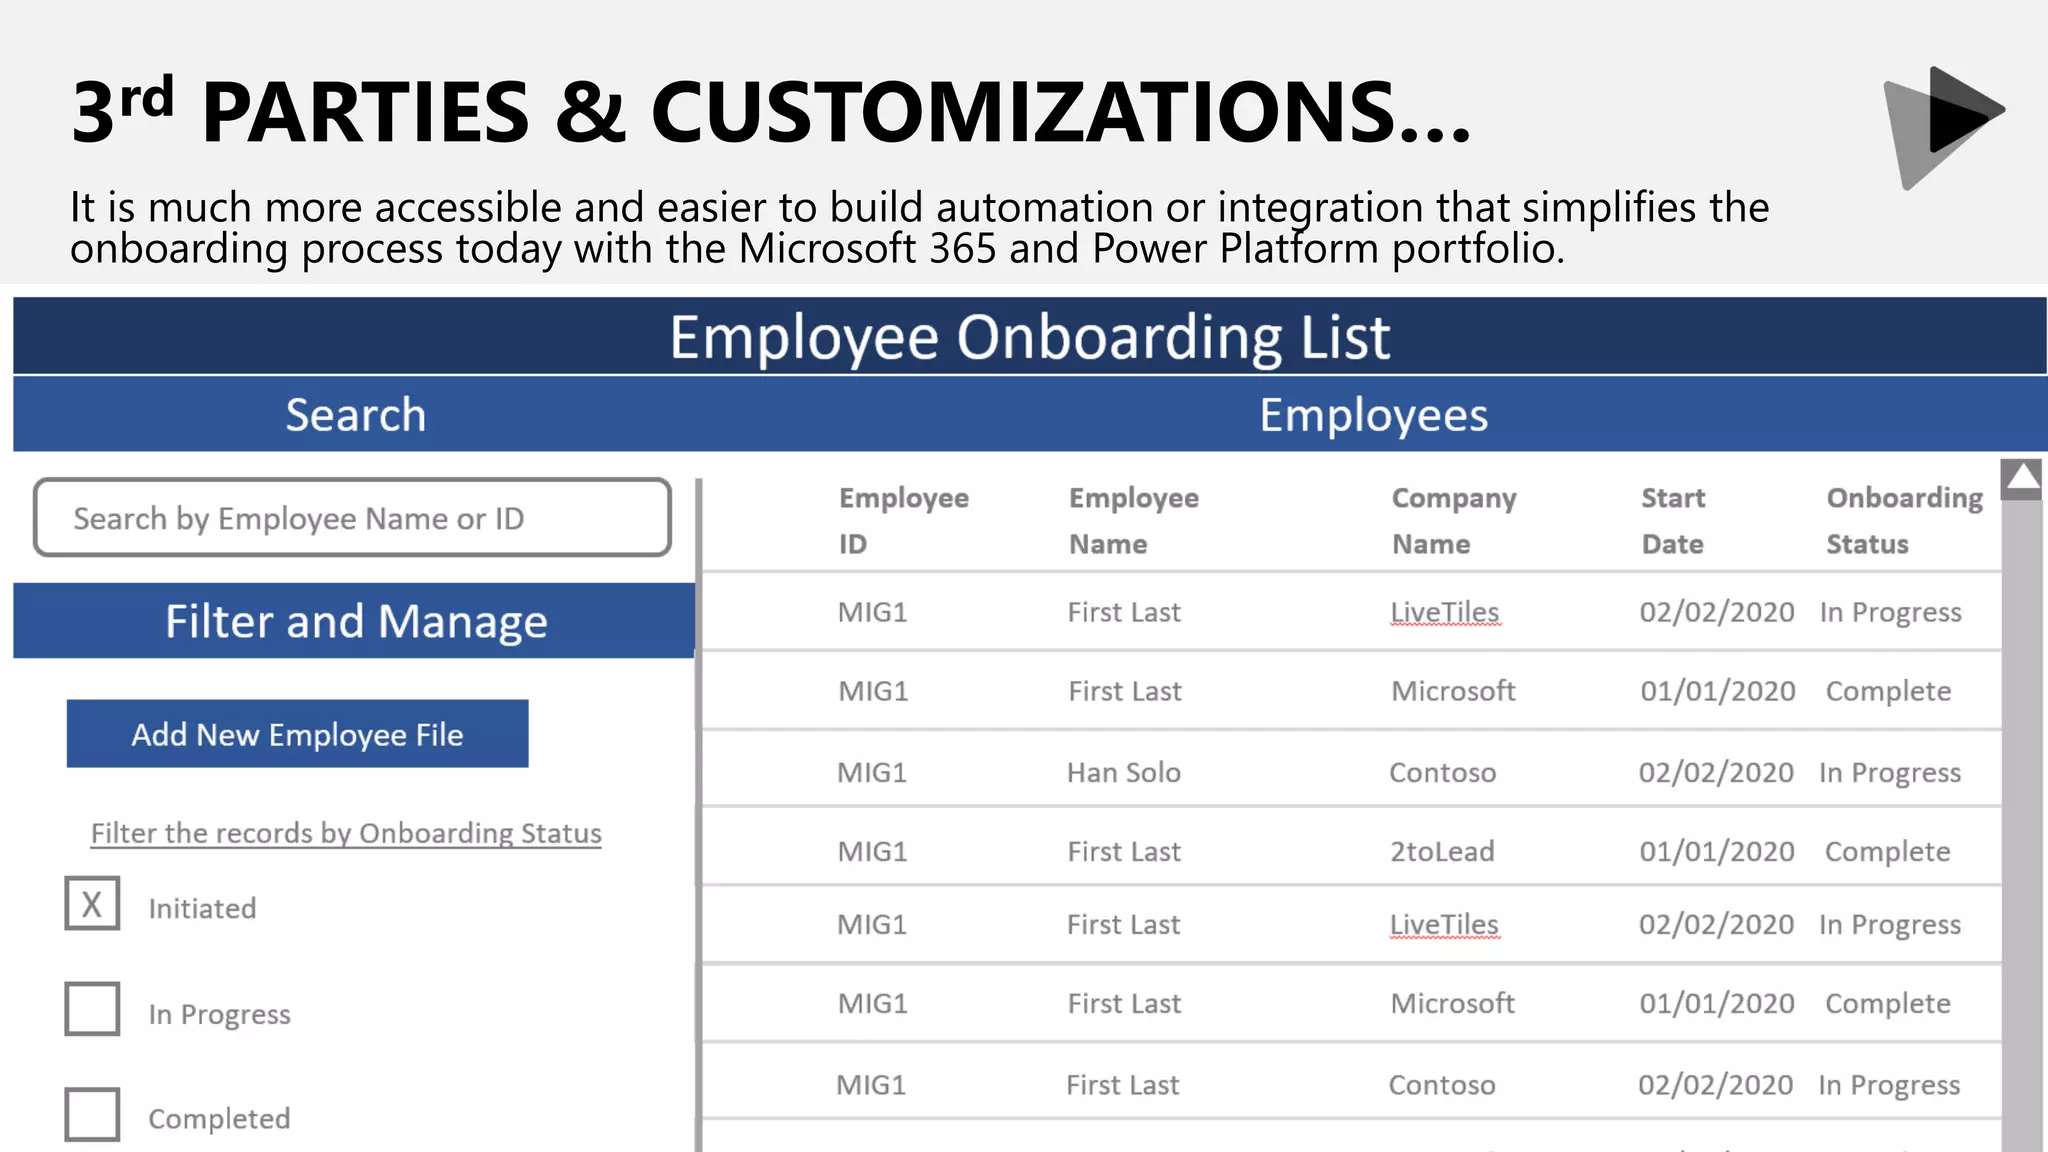Screen dimensions: 2048x1152
Task: Click the Onboarding Status column header
Action: coord(1905,521)
